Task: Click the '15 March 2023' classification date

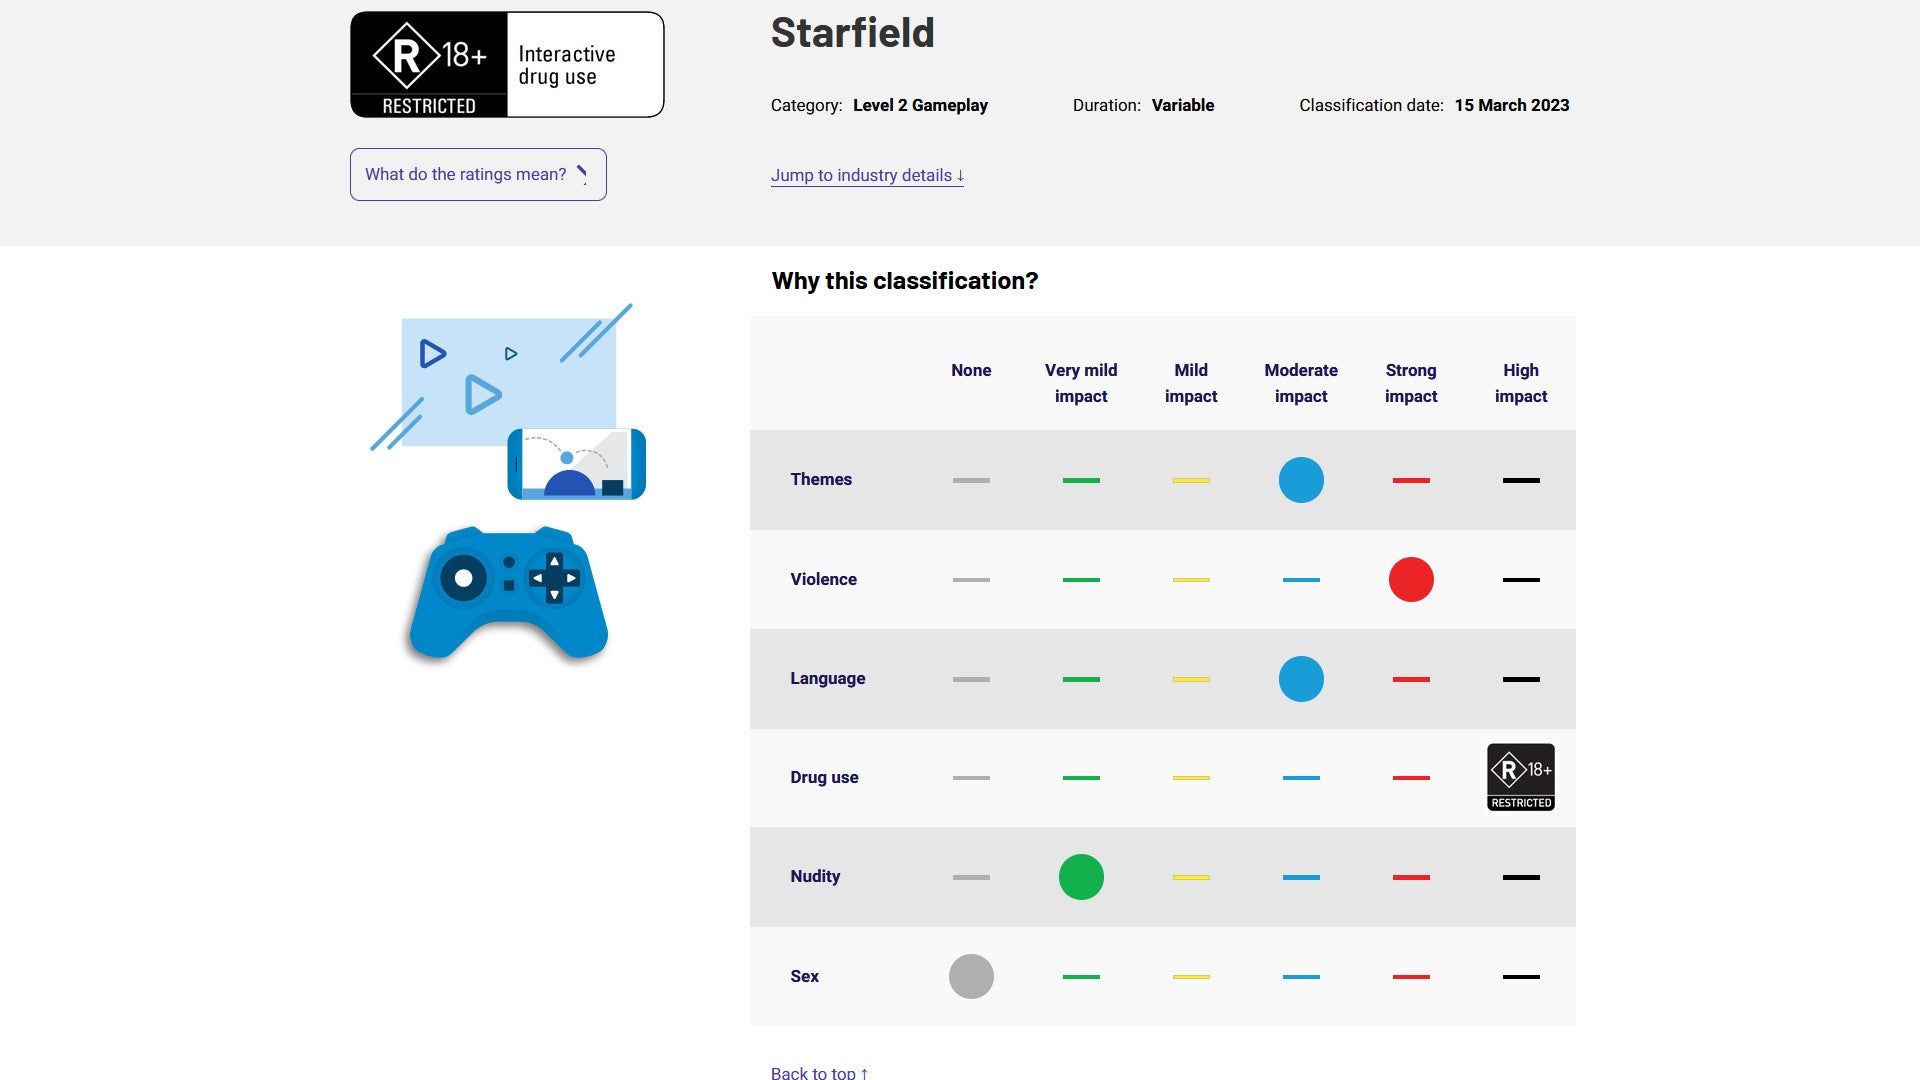Action: click(1512, 105)
